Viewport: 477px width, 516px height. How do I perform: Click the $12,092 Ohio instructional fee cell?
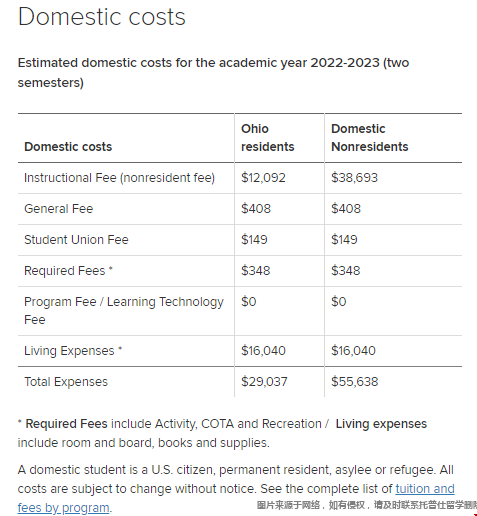coord(263,178)
